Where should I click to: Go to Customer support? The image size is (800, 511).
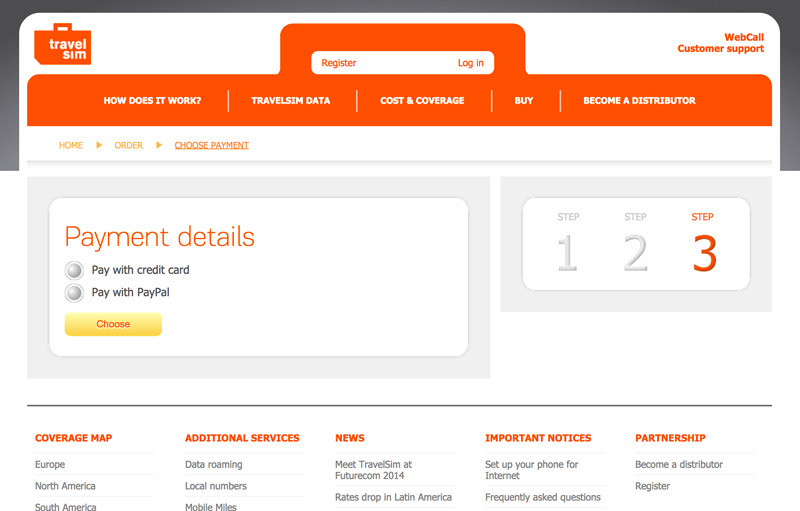point(720,48)
